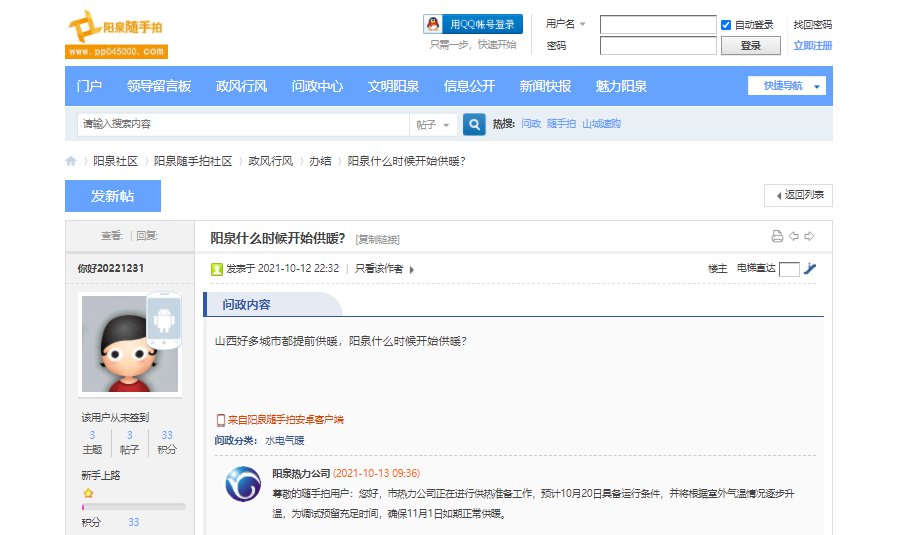
Task: Toggle the 自动登录 checkbox
Action: coord(726,24)
